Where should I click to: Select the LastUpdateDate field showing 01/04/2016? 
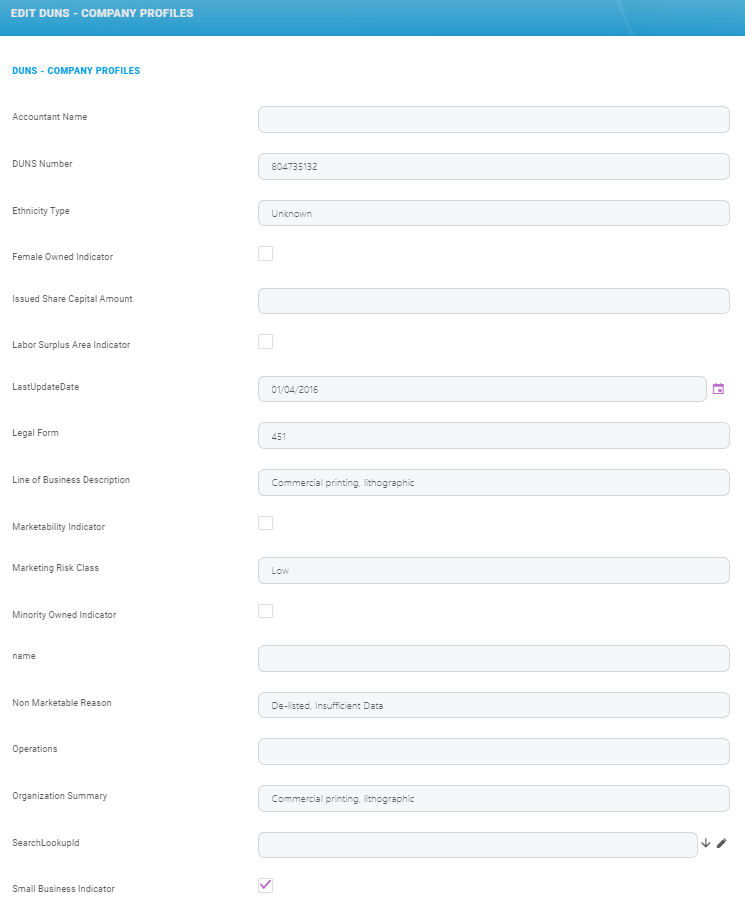[x=480, y=389]
